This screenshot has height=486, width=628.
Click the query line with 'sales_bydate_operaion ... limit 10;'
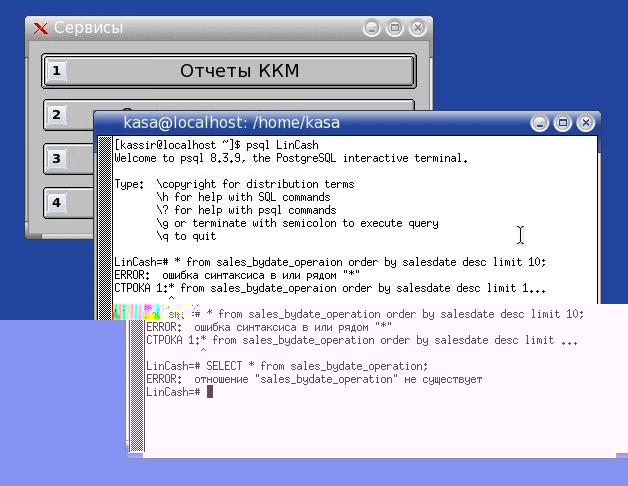[330, 262]
